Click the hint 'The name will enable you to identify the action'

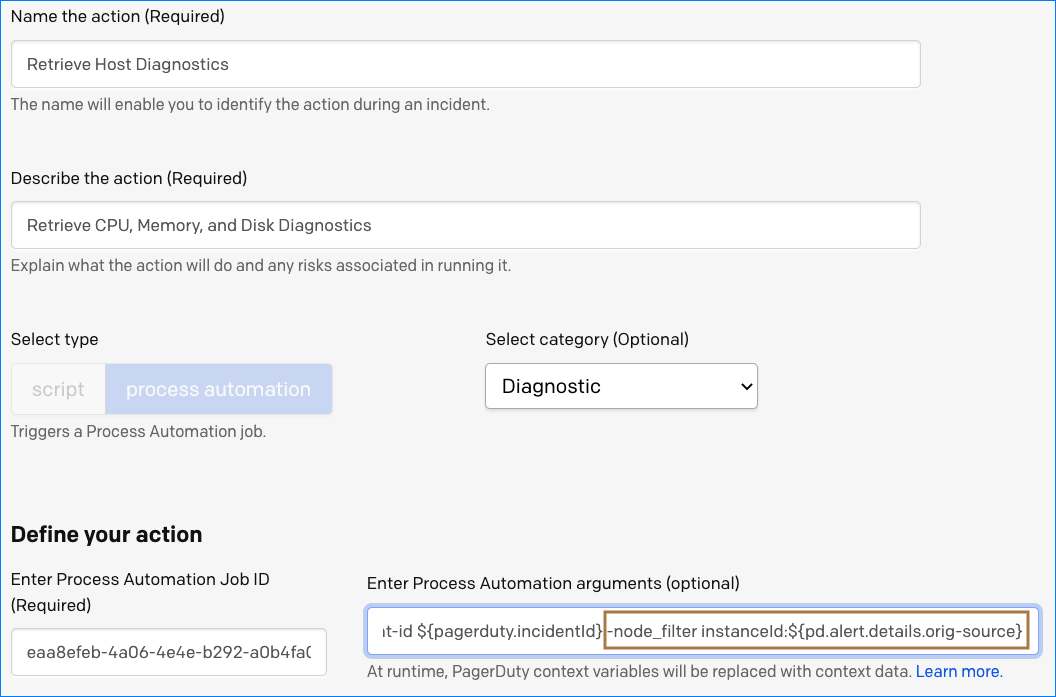tap(250, 104)
